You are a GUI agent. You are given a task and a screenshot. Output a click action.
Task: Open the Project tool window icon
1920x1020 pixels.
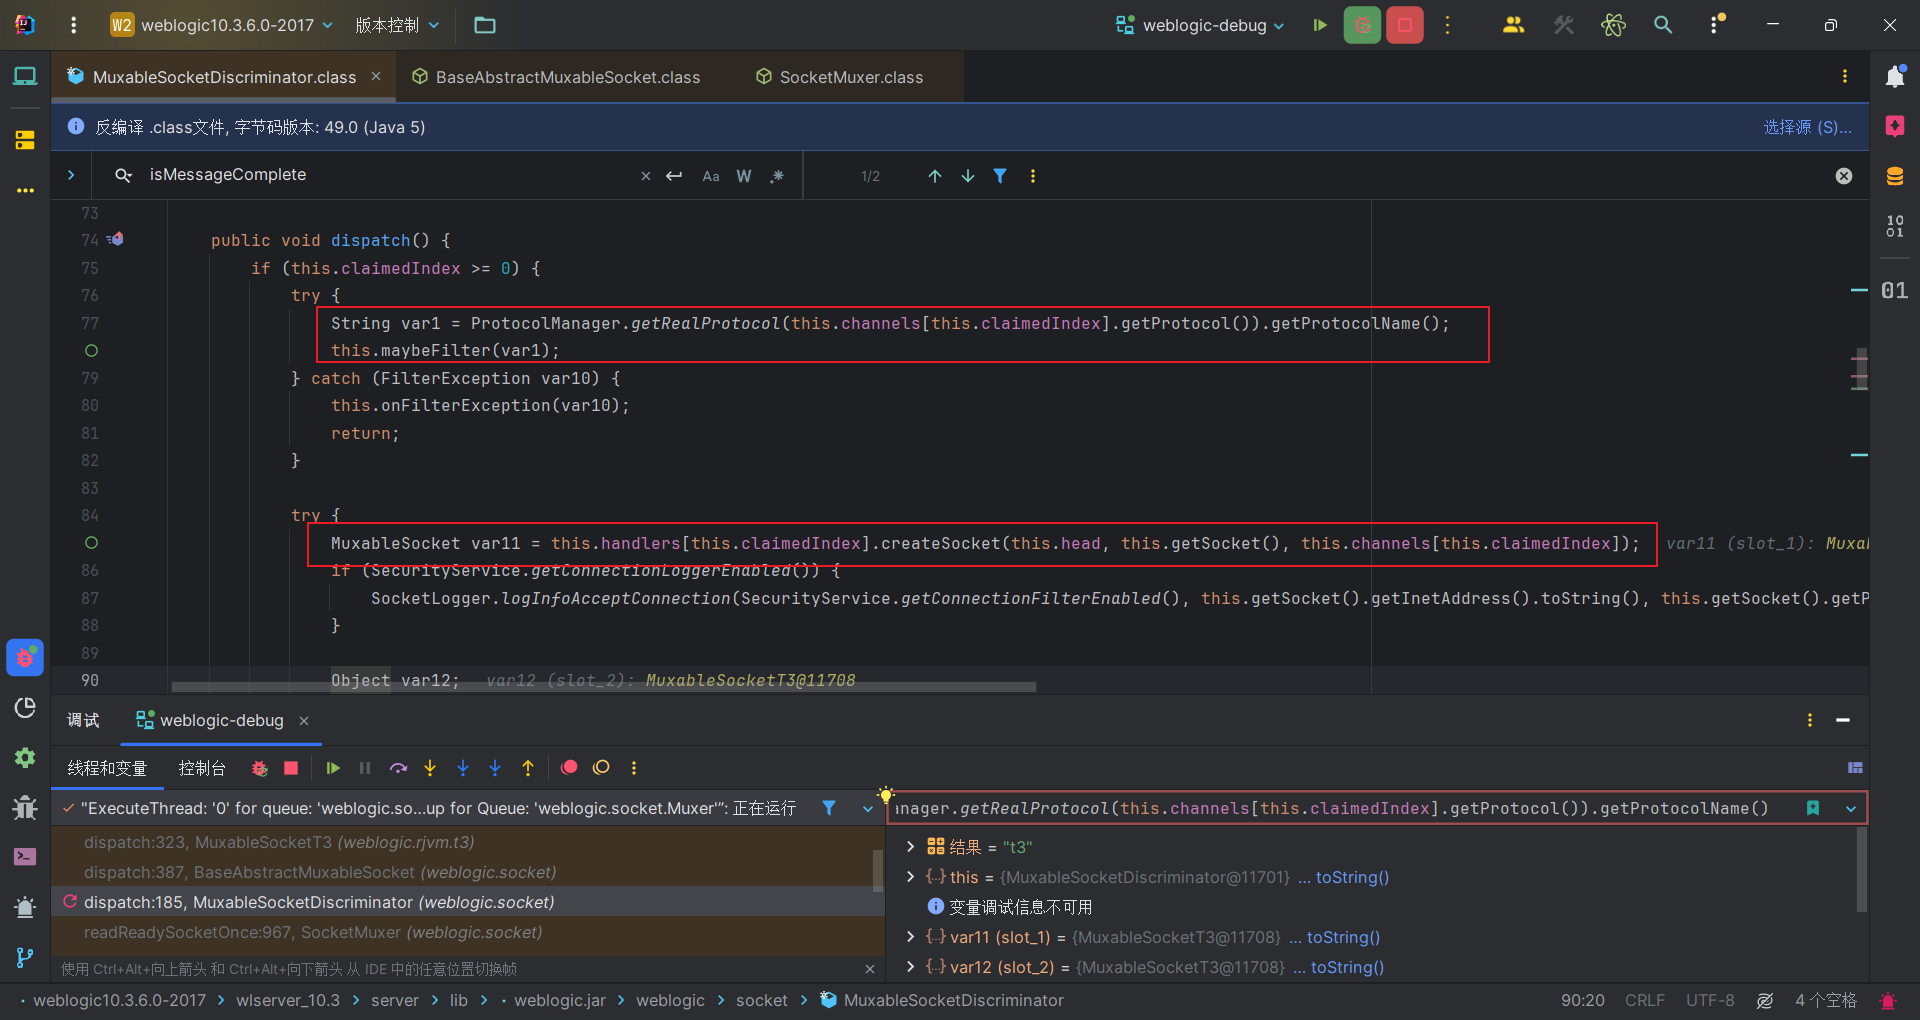pos(25,76)
